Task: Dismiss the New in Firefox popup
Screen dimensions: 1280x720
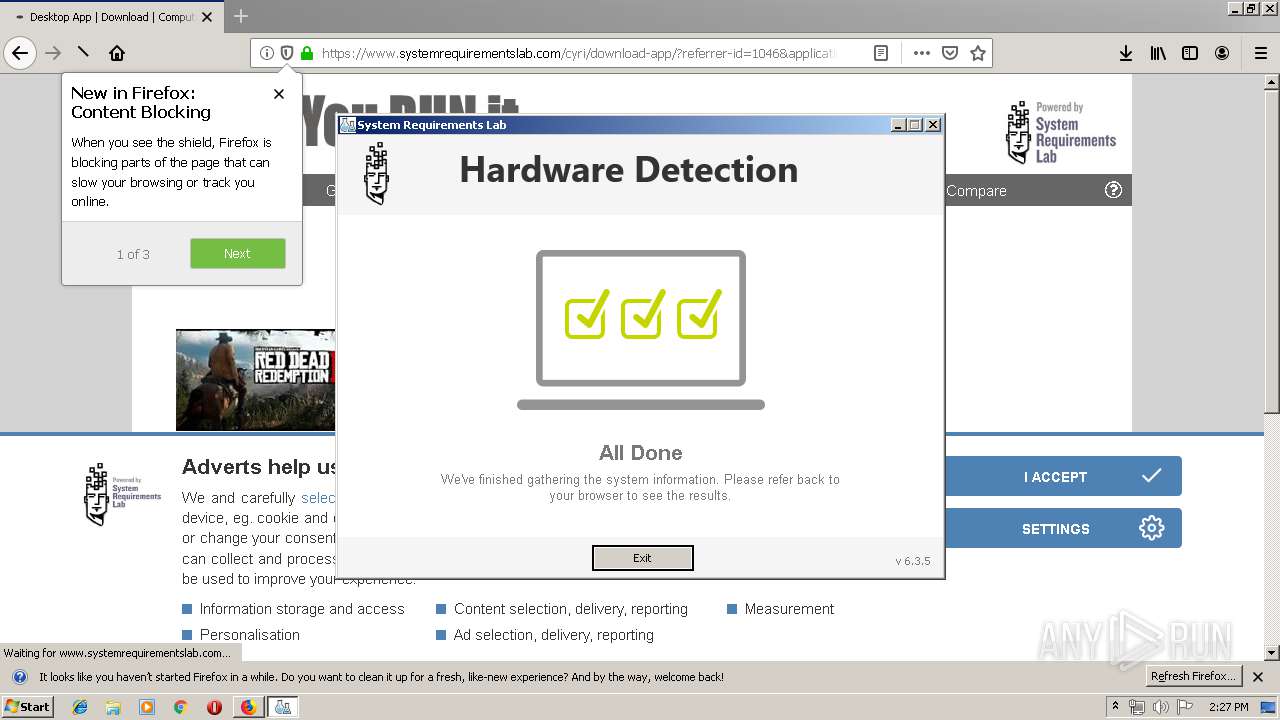Action: click(x=279, y=94)
